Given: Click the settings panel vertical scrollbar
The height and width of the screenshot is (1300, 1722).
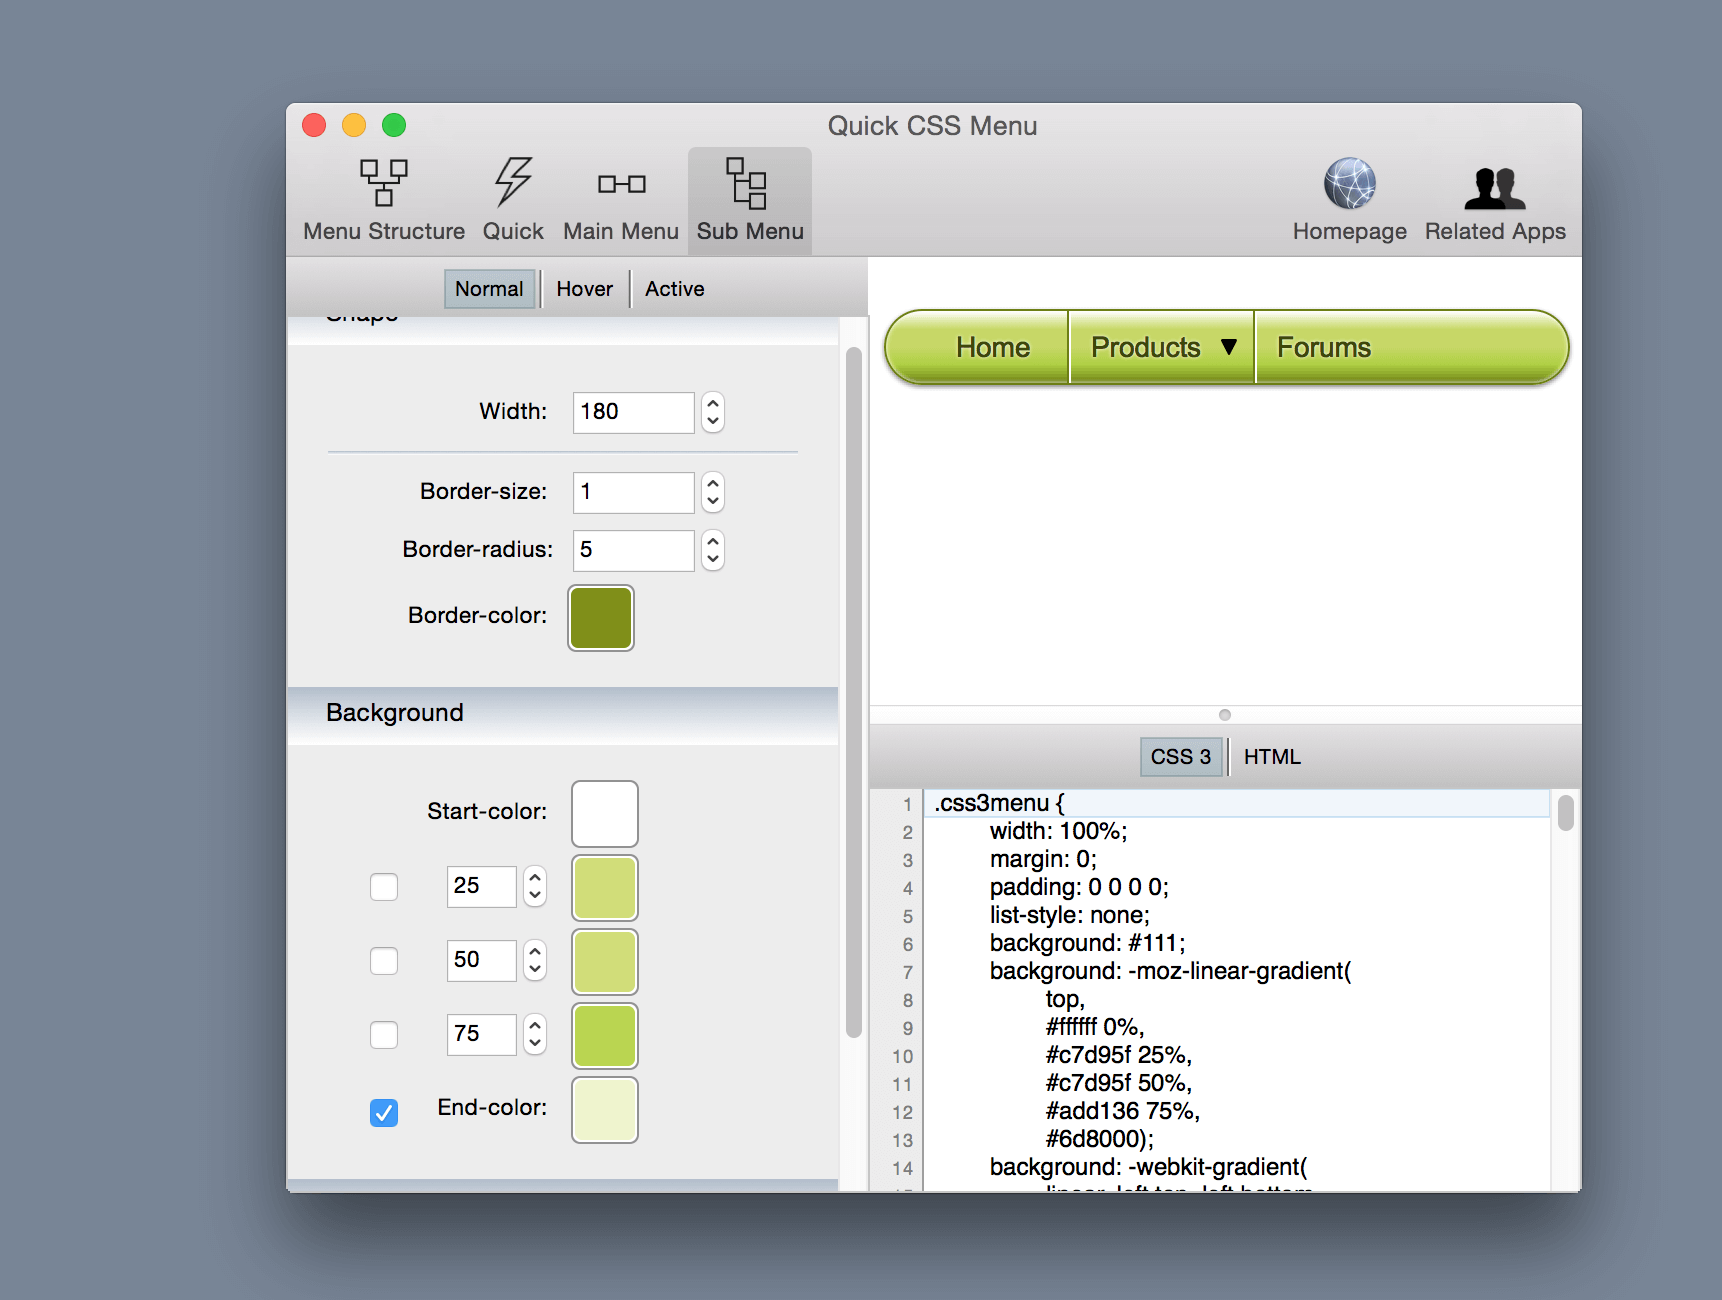Looking at the screenshot, I should click(x=854, y=692).
